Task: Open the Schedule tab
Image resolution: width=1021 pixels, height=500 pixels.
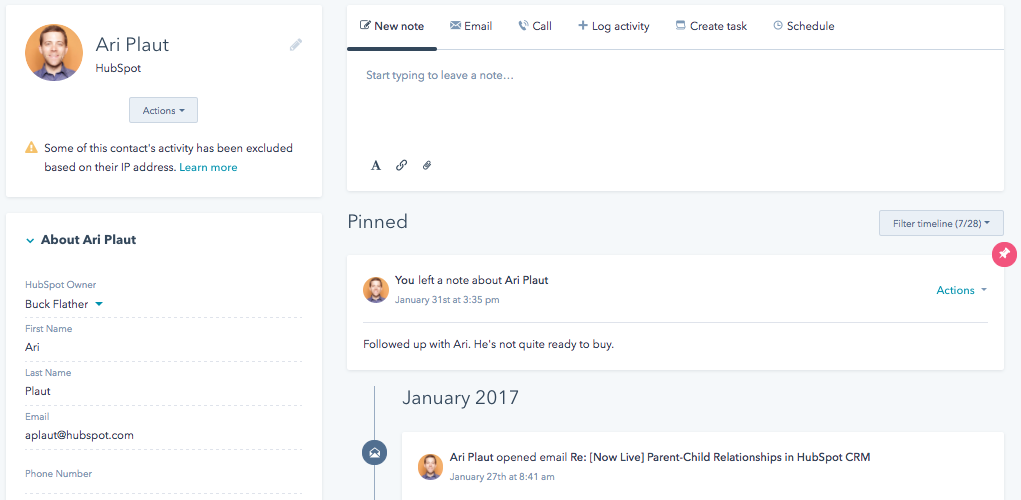Action: (x=804, y=26)
